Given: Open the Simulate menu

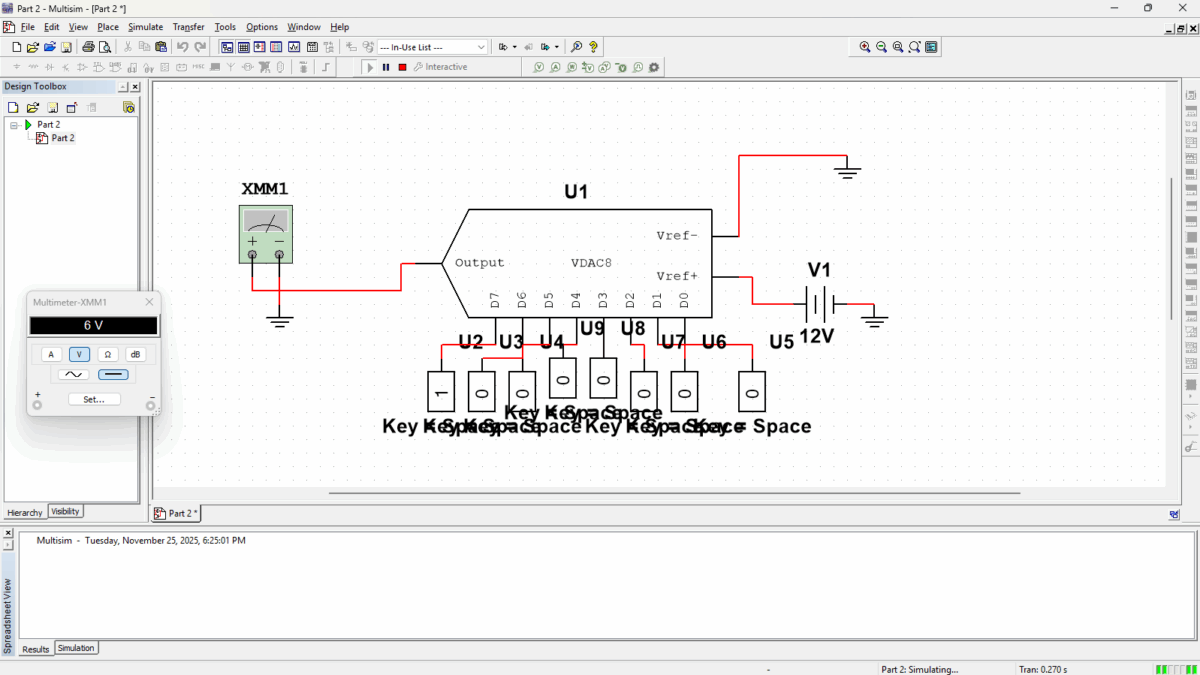Looking at the screenshot, I should (145, 27).
